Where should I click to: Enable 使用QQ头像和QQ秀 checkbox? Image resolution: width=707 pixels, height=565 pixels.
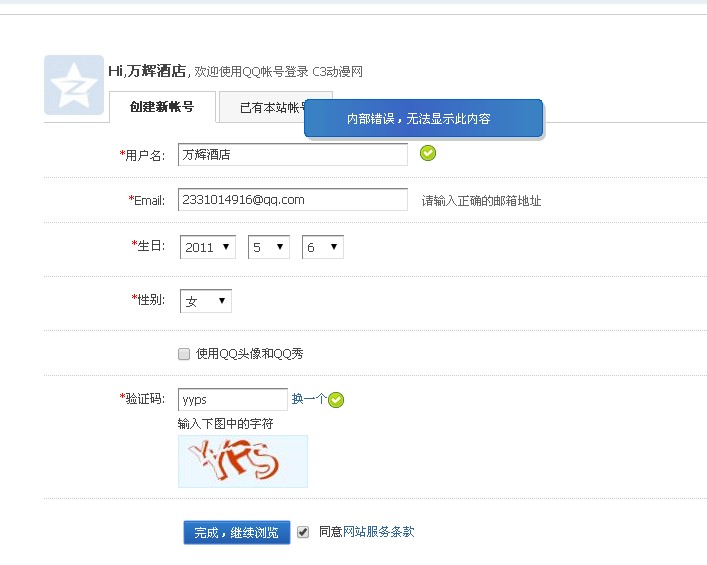184,354
